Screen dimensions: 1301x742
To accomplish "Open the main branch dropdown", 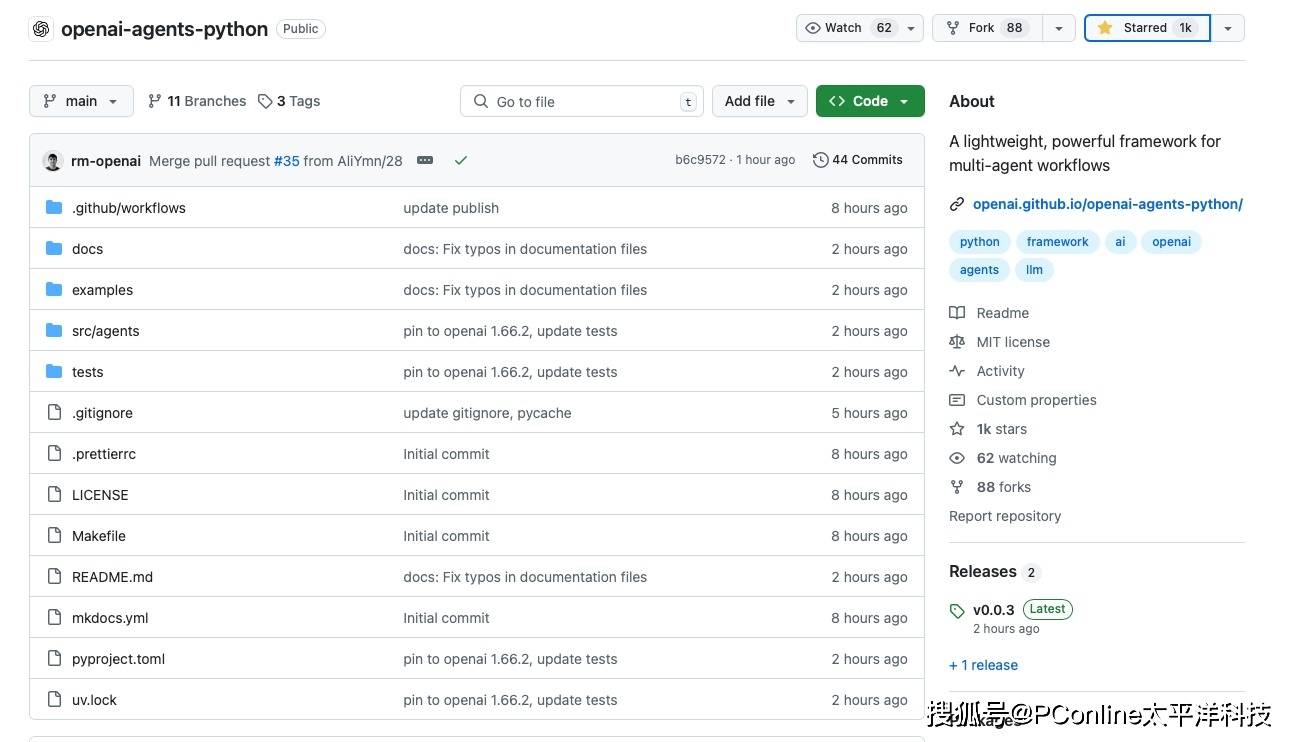I will 81,101.
